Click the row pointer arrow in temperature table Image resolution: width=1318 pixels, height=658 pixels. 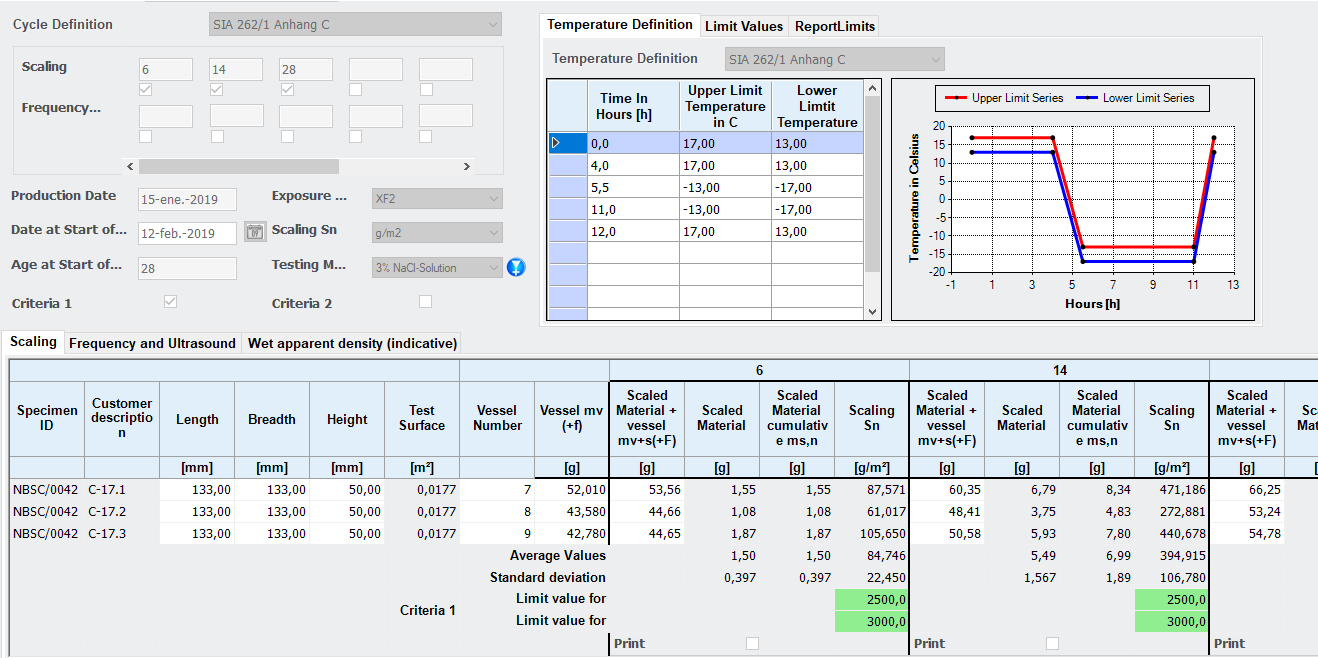pos(557,143)
